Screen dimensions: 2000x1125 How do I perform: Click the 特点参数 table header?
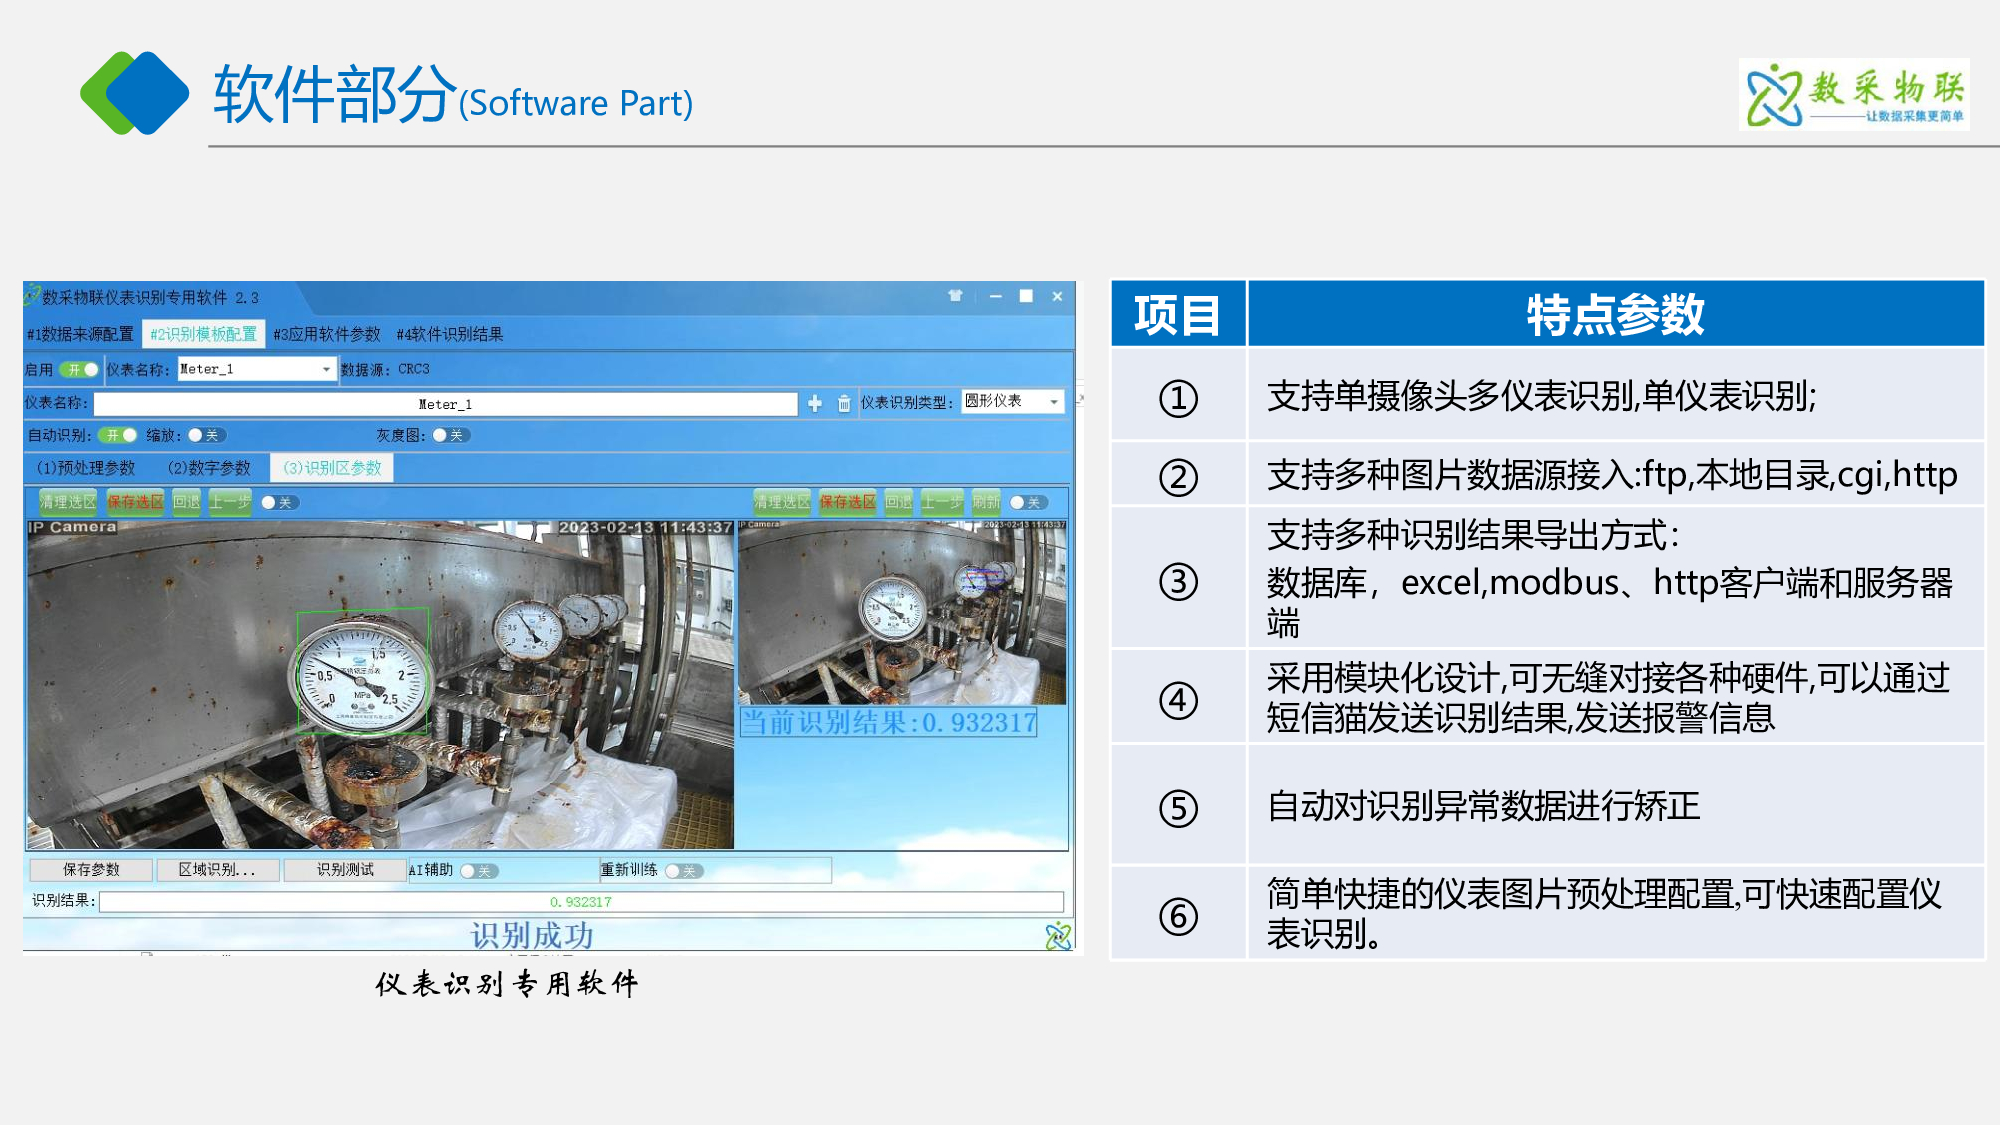pos(1616,315)
